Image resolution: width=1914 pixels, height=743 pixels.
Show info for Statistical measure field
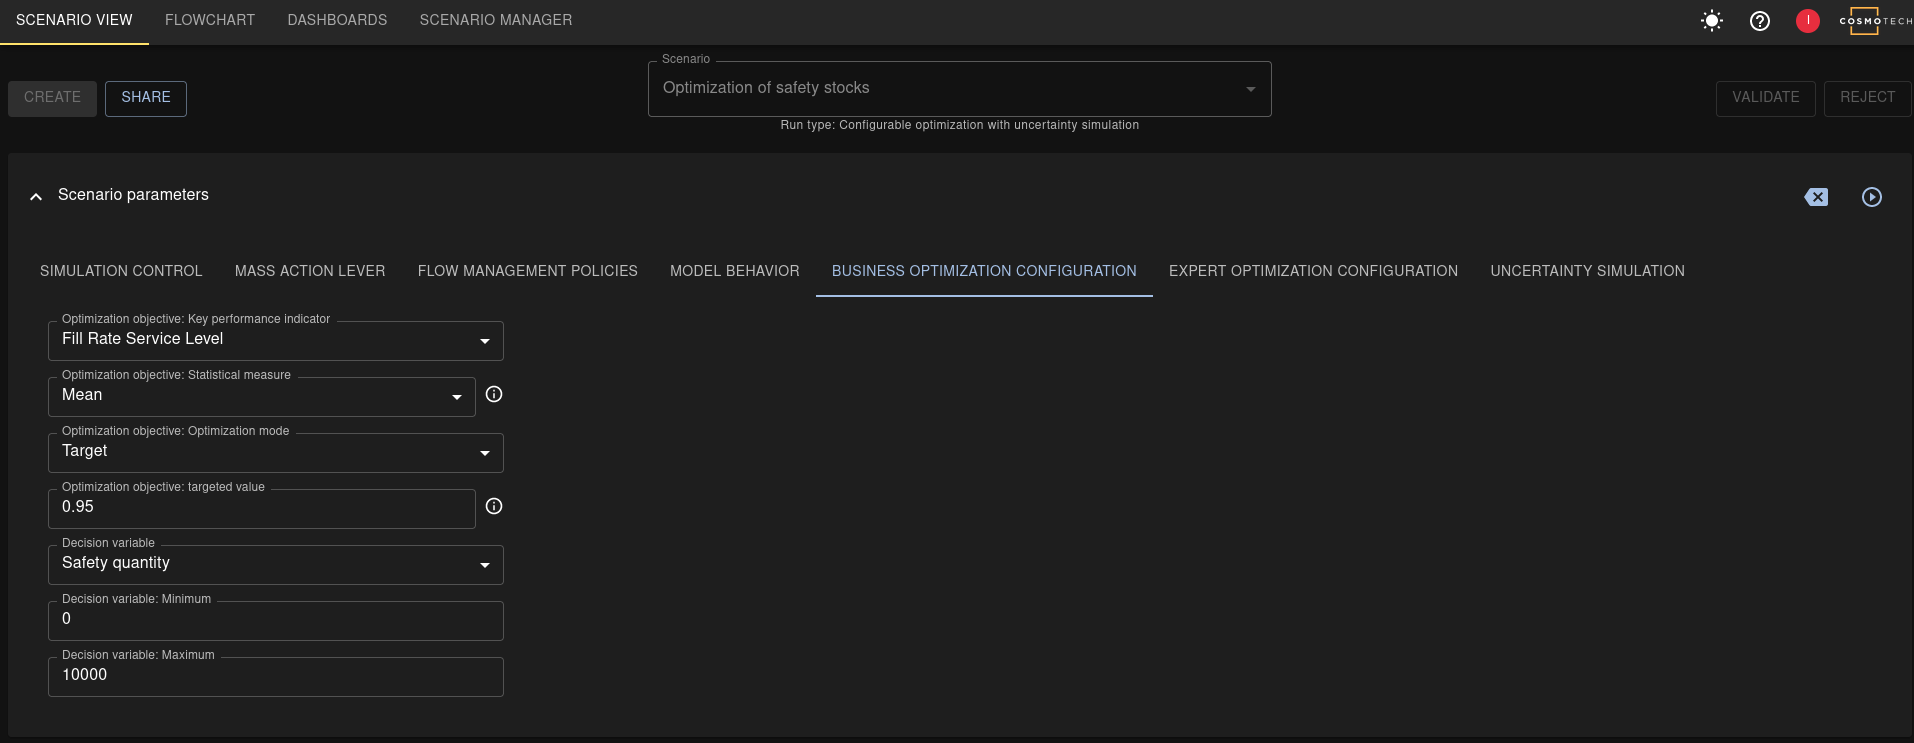[494, 394]
